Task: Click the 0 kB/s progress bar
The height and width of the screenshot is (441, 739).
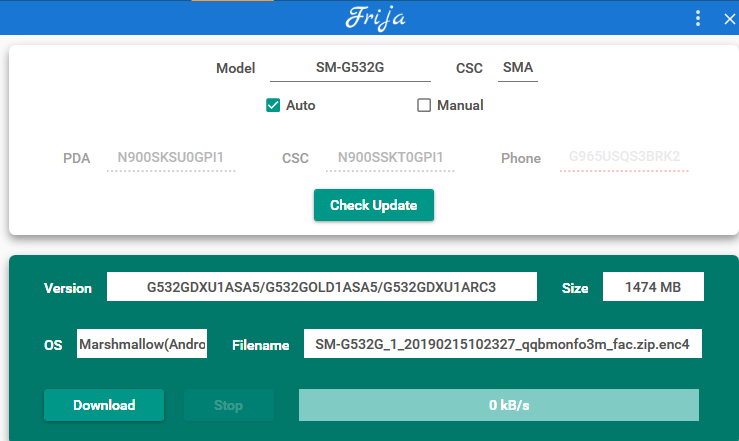Action: [x=499, y=405]
